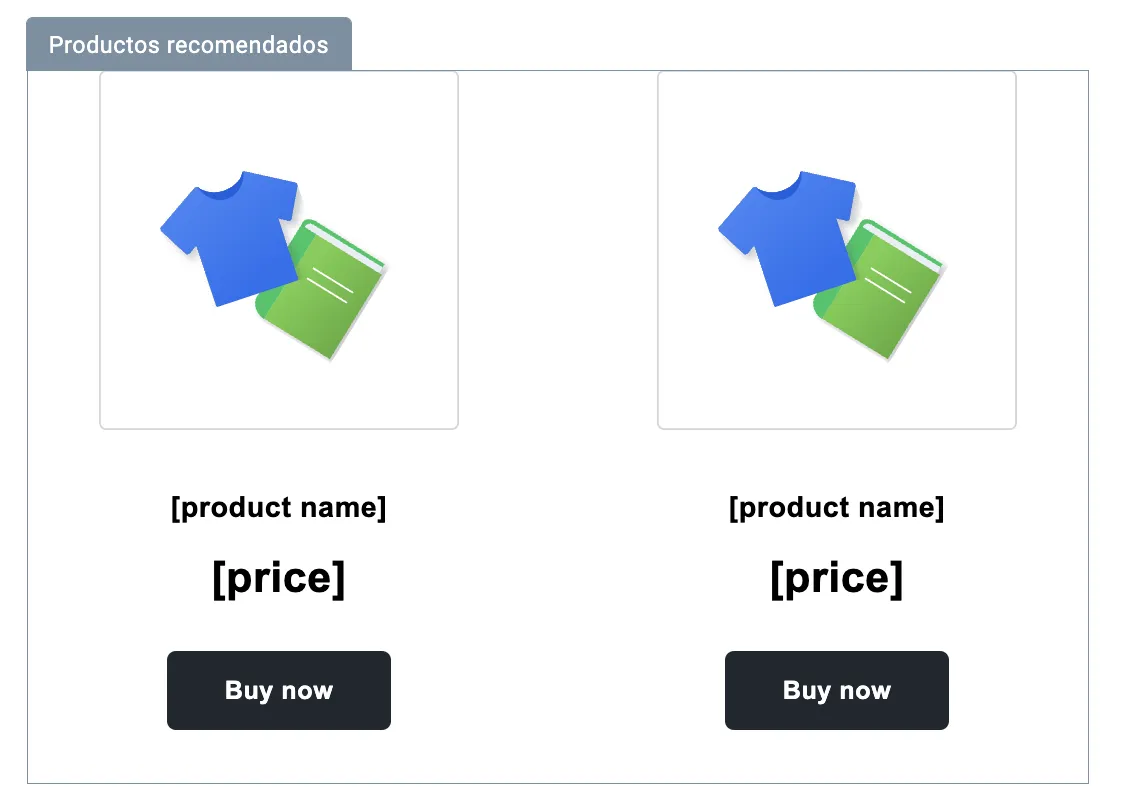The height and width of the screenshot is (810, 1142).
Task: Click the left Buy now button
Action: (279, 691)
